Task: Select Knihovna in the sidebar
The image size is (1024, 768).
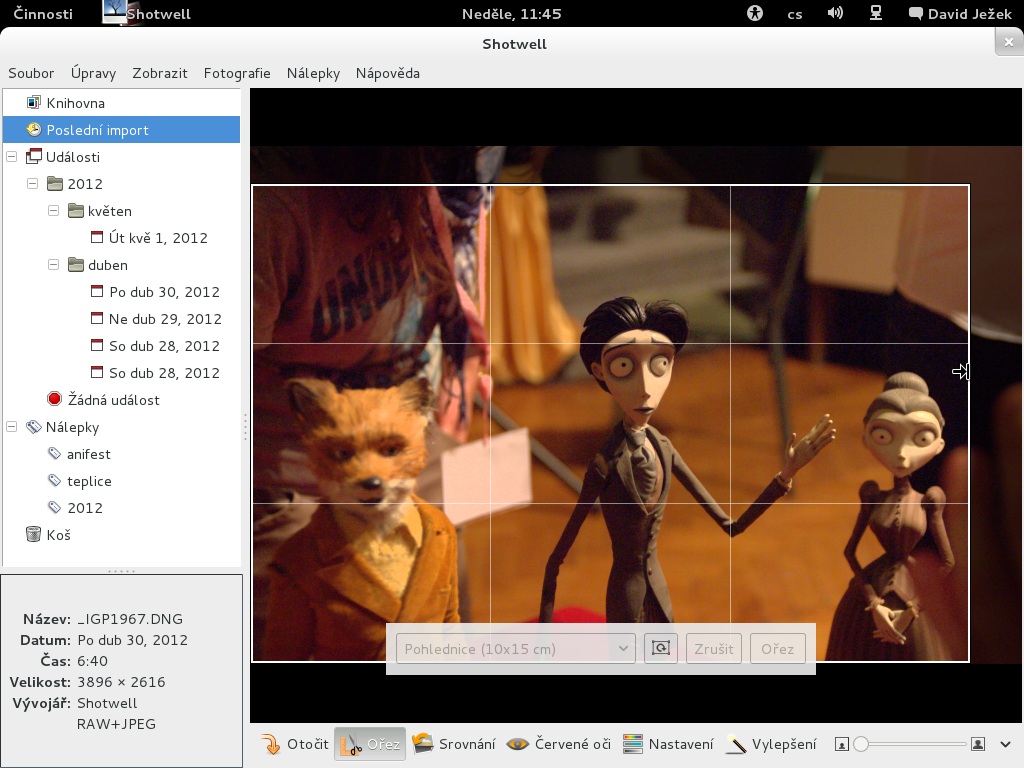Action: pyautogui.click(x=121, y=103)
